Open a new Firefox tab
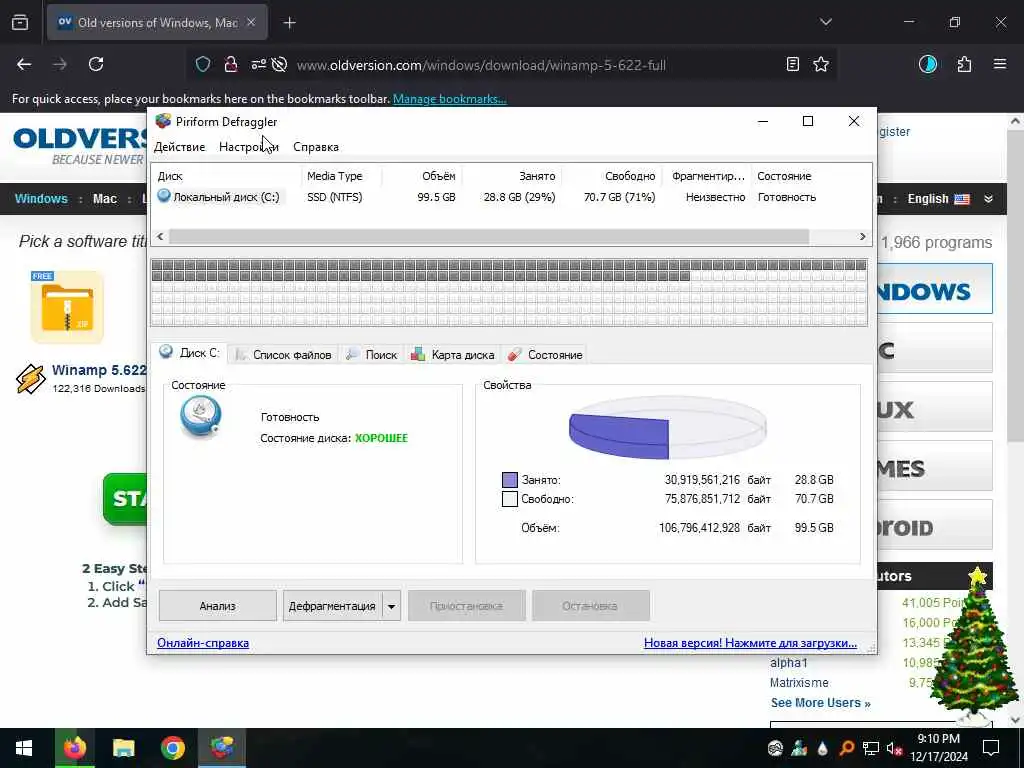 pos(289,23)
